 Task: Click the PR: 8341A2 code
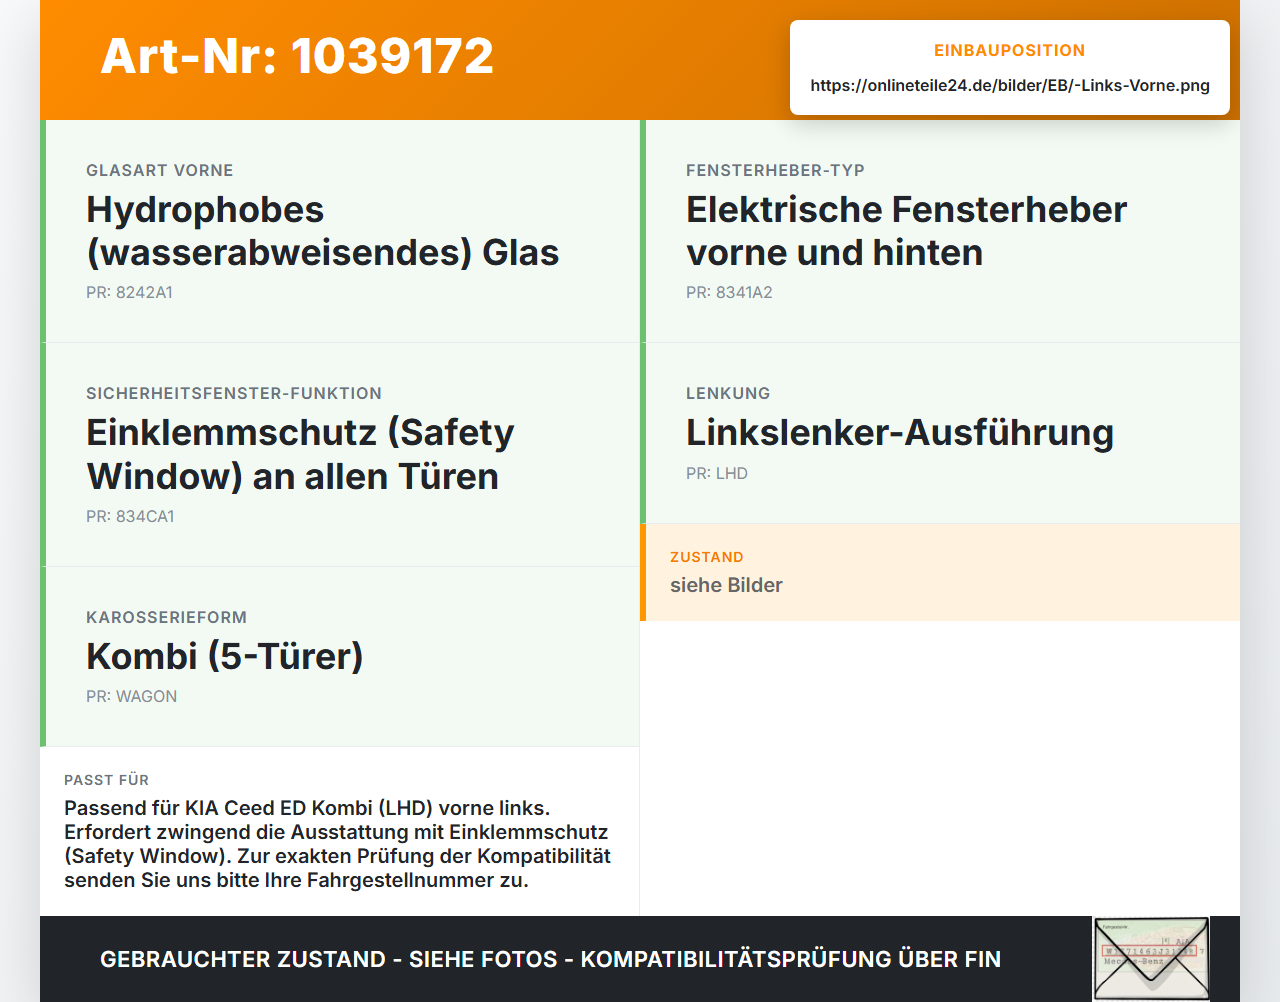tap(729, 293)
